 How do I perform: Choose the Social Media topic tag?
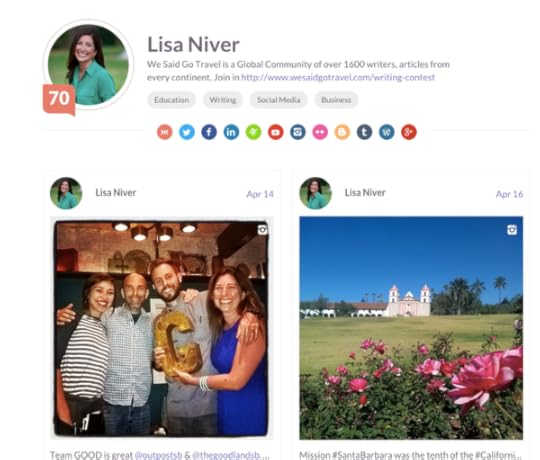tap(279, 100)
